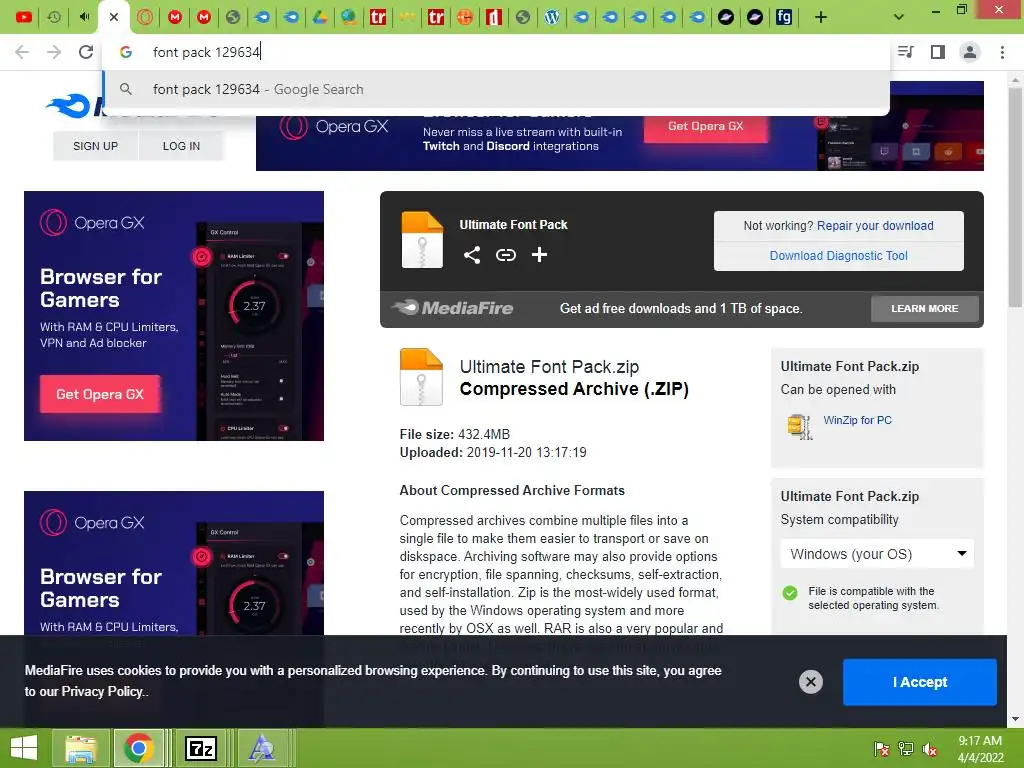Share the Ultimate Font Pack file
This screenshot has width=1024, height=768.
click(472, 255)
